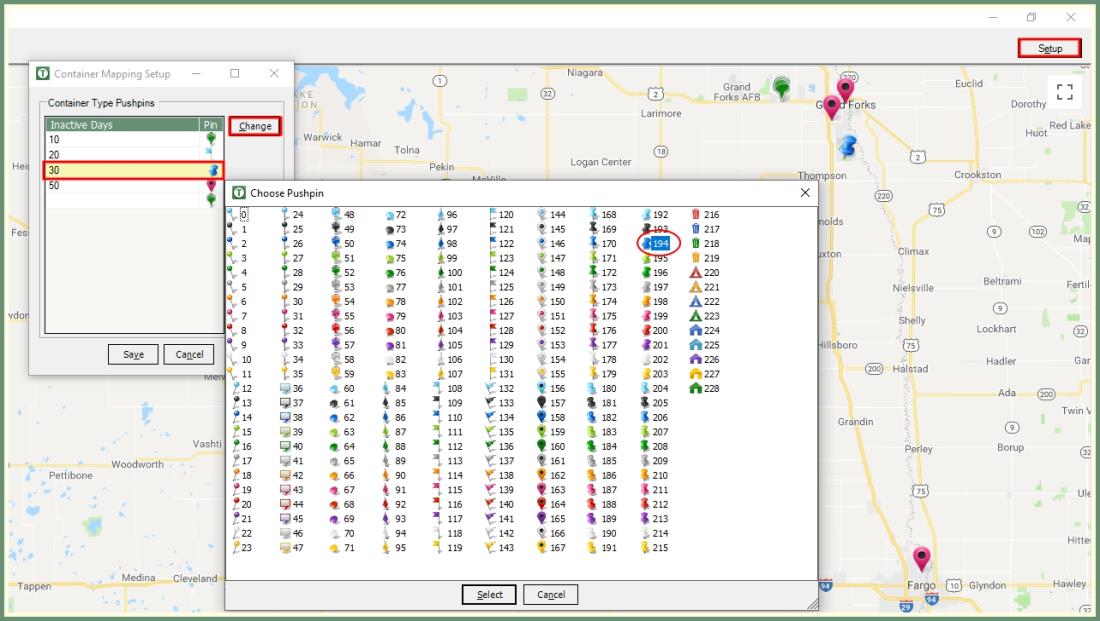This screenshot has width=1100, height=621.
Task: Pick the red balloon pushpin 164
Action: [x=551, y=504]
